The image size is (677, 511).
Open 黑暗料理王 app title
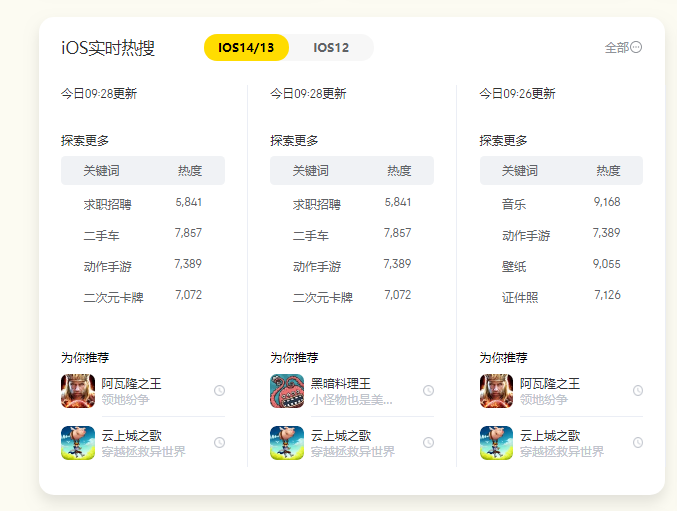tap(341, 383)
